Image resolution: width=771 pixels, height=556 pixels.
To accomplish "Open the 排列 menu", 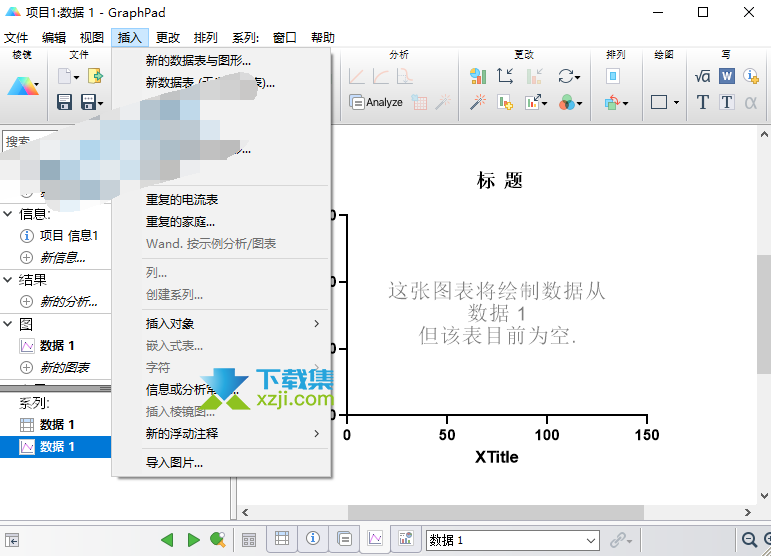I will pyautogui.click(x=206, y=38).
